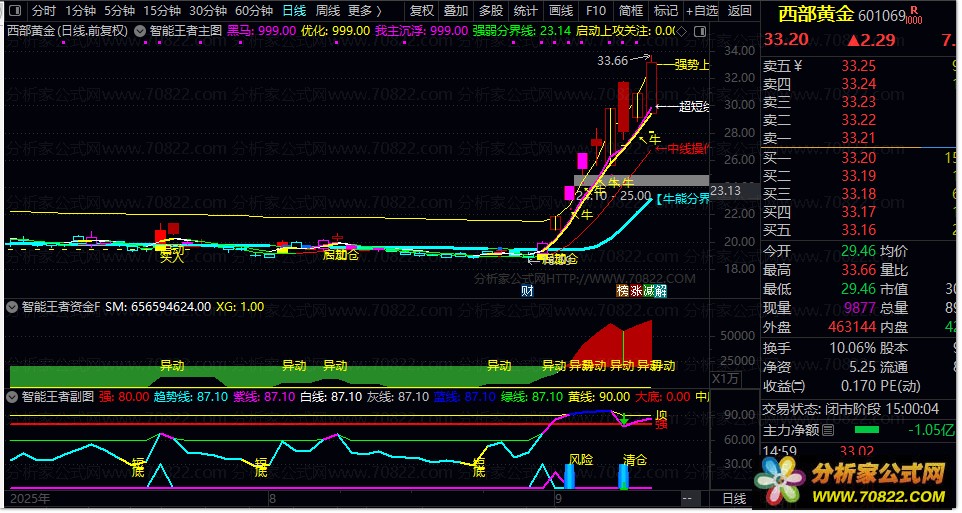Switch to the 5分钟 period
This screenshot has height=513, width=962.
point(119,10)
